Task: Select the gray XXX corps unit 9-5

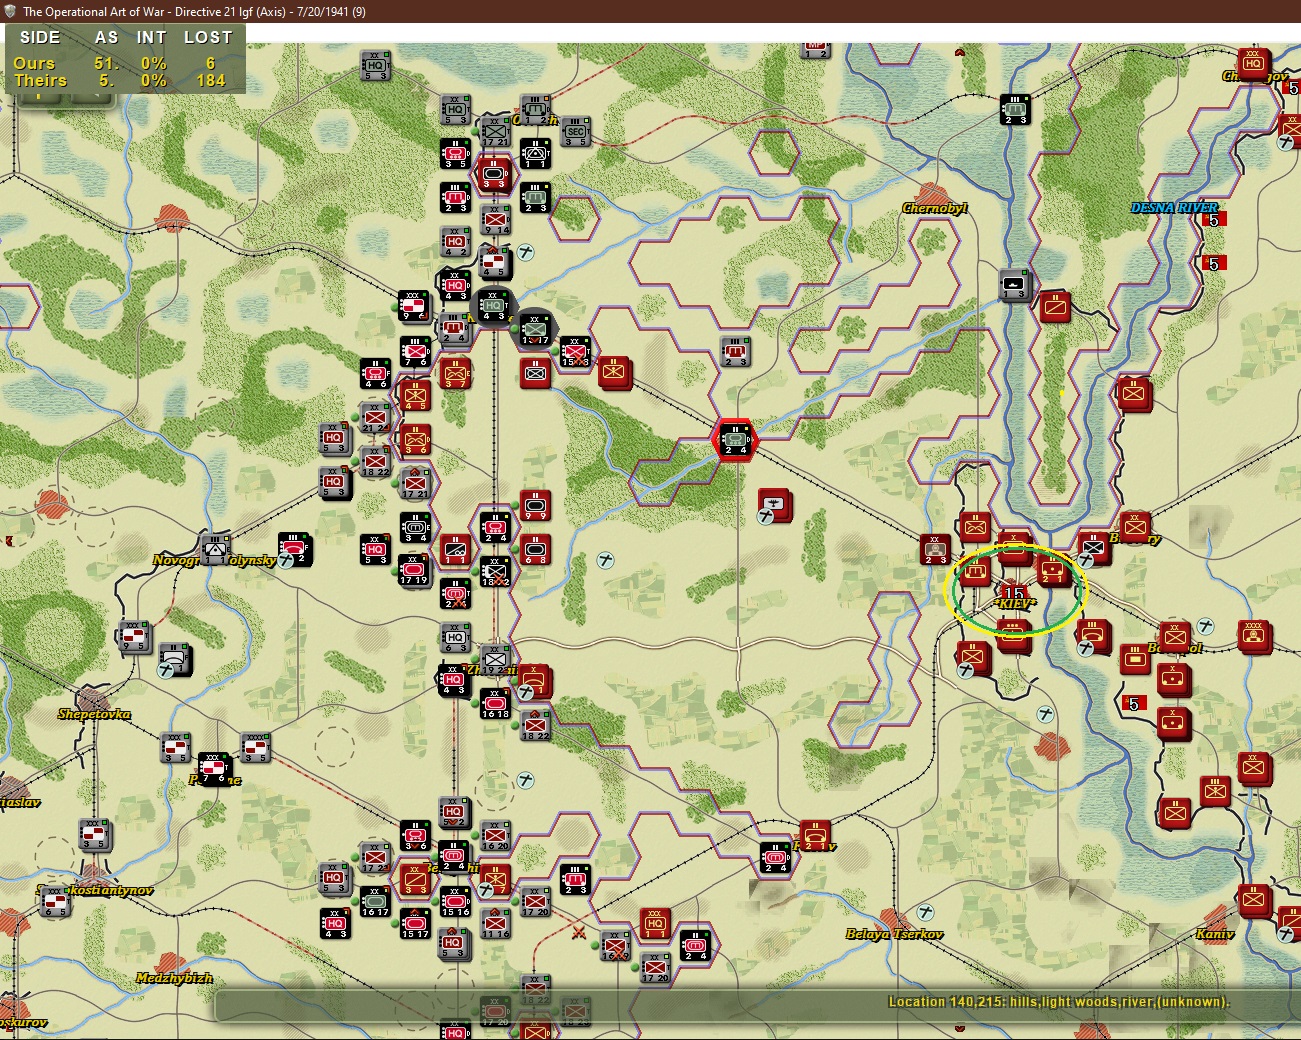Action: [x=135, y=637]
